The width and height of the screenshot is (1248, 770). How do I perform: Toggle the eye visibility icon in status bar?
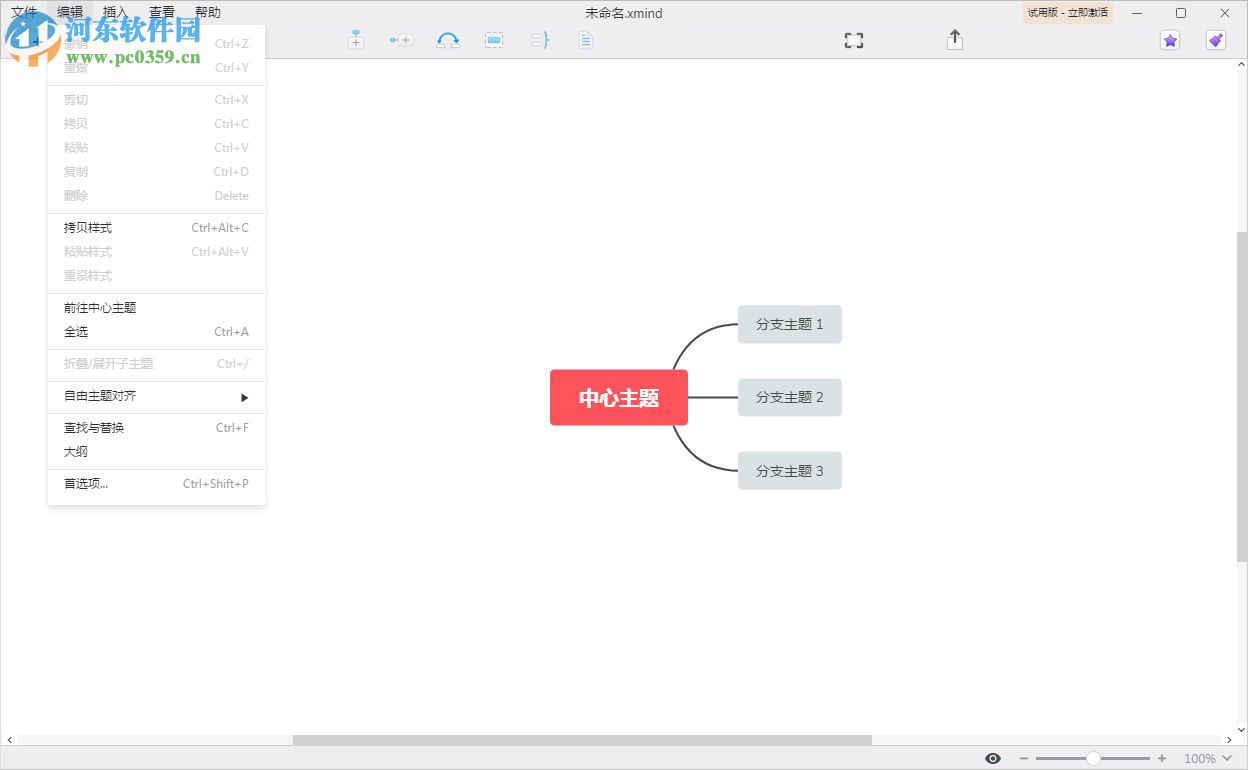(x=992, y=758)
